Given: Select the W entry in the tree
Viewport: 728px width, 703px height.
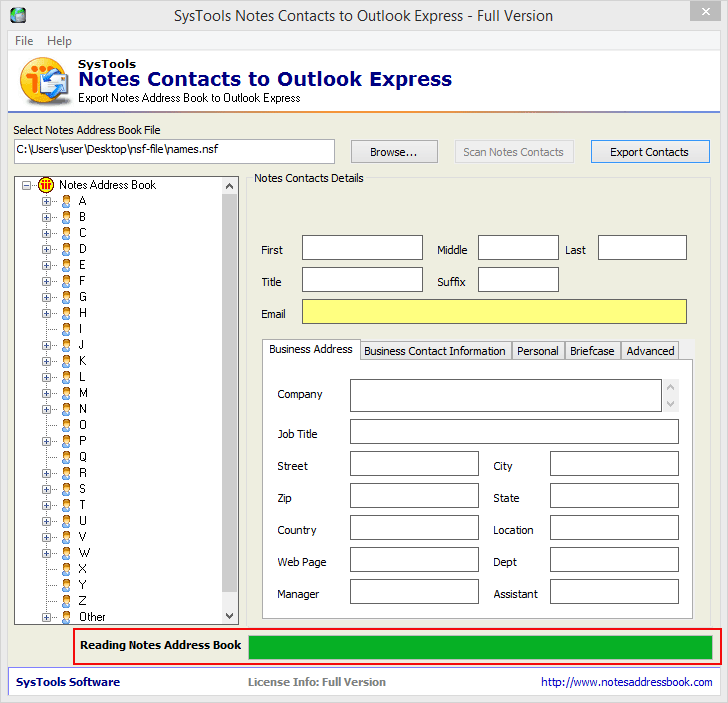Looking at the screenshot, I should (84, 553).
